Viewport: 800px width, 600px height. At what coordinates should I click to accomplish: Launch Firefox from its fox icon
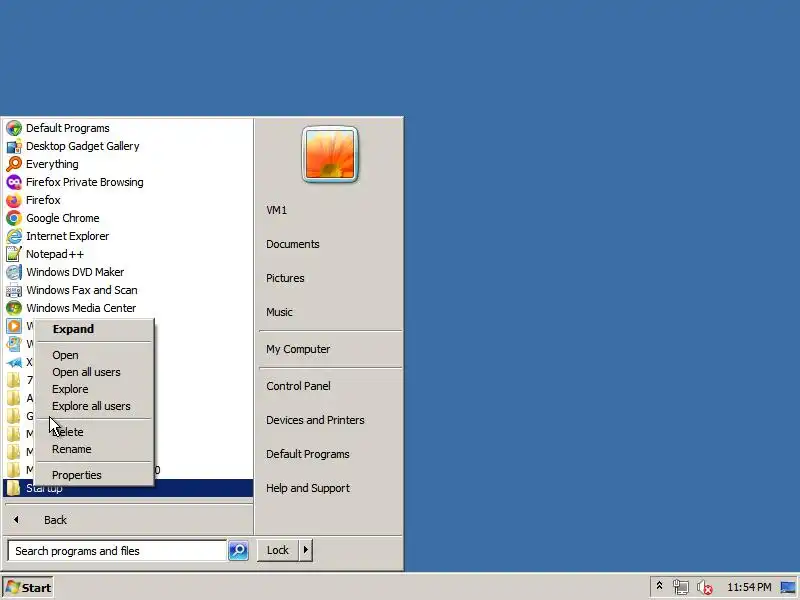point(14,200)
